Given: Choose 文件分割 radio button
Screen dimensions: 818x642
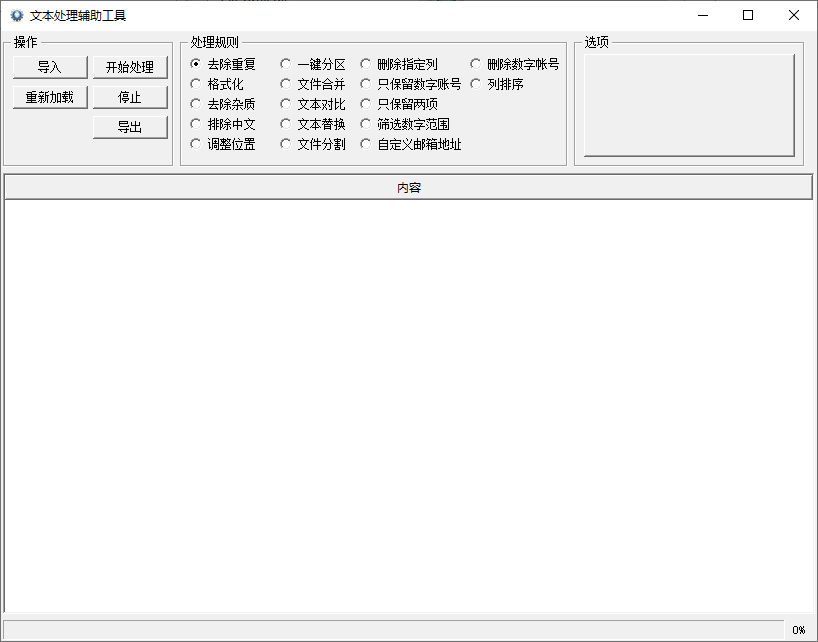Looking at the screenshot, I should click(x=313, y=144).
